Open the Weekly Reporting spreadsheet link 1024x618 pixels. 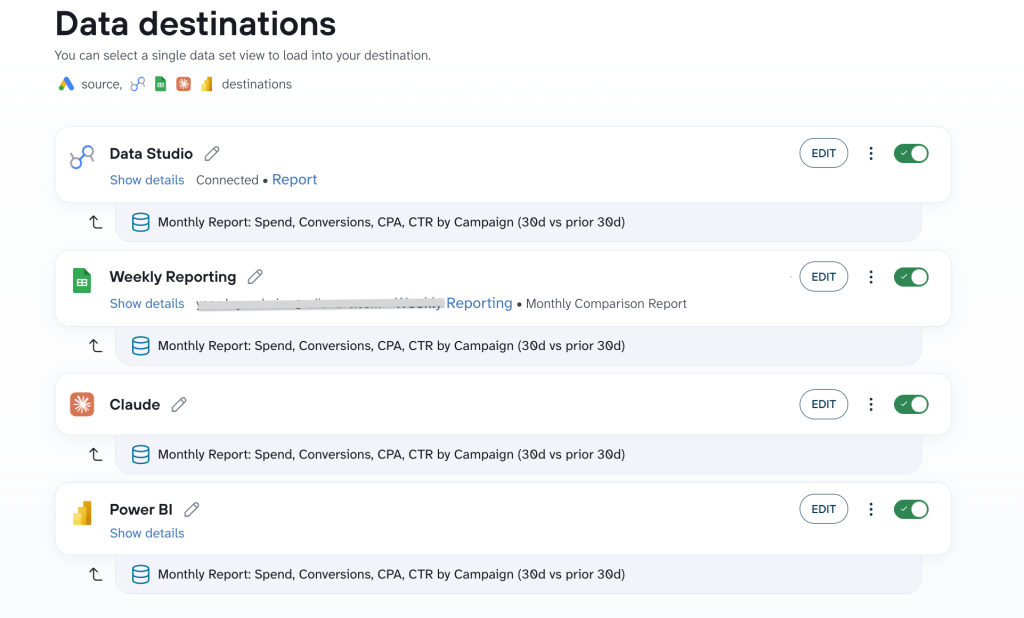454,303
